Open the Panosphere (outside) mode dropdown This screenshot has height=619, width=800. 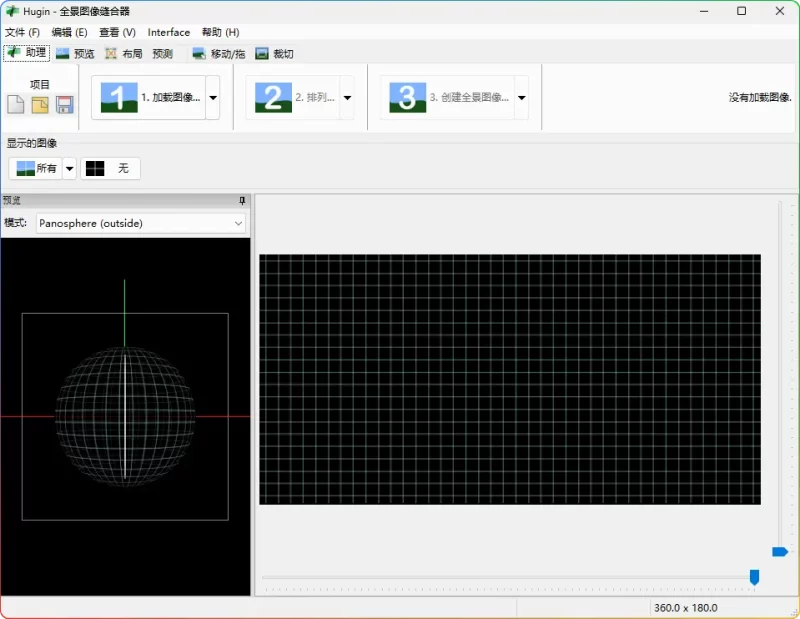[x=238, y=223]
